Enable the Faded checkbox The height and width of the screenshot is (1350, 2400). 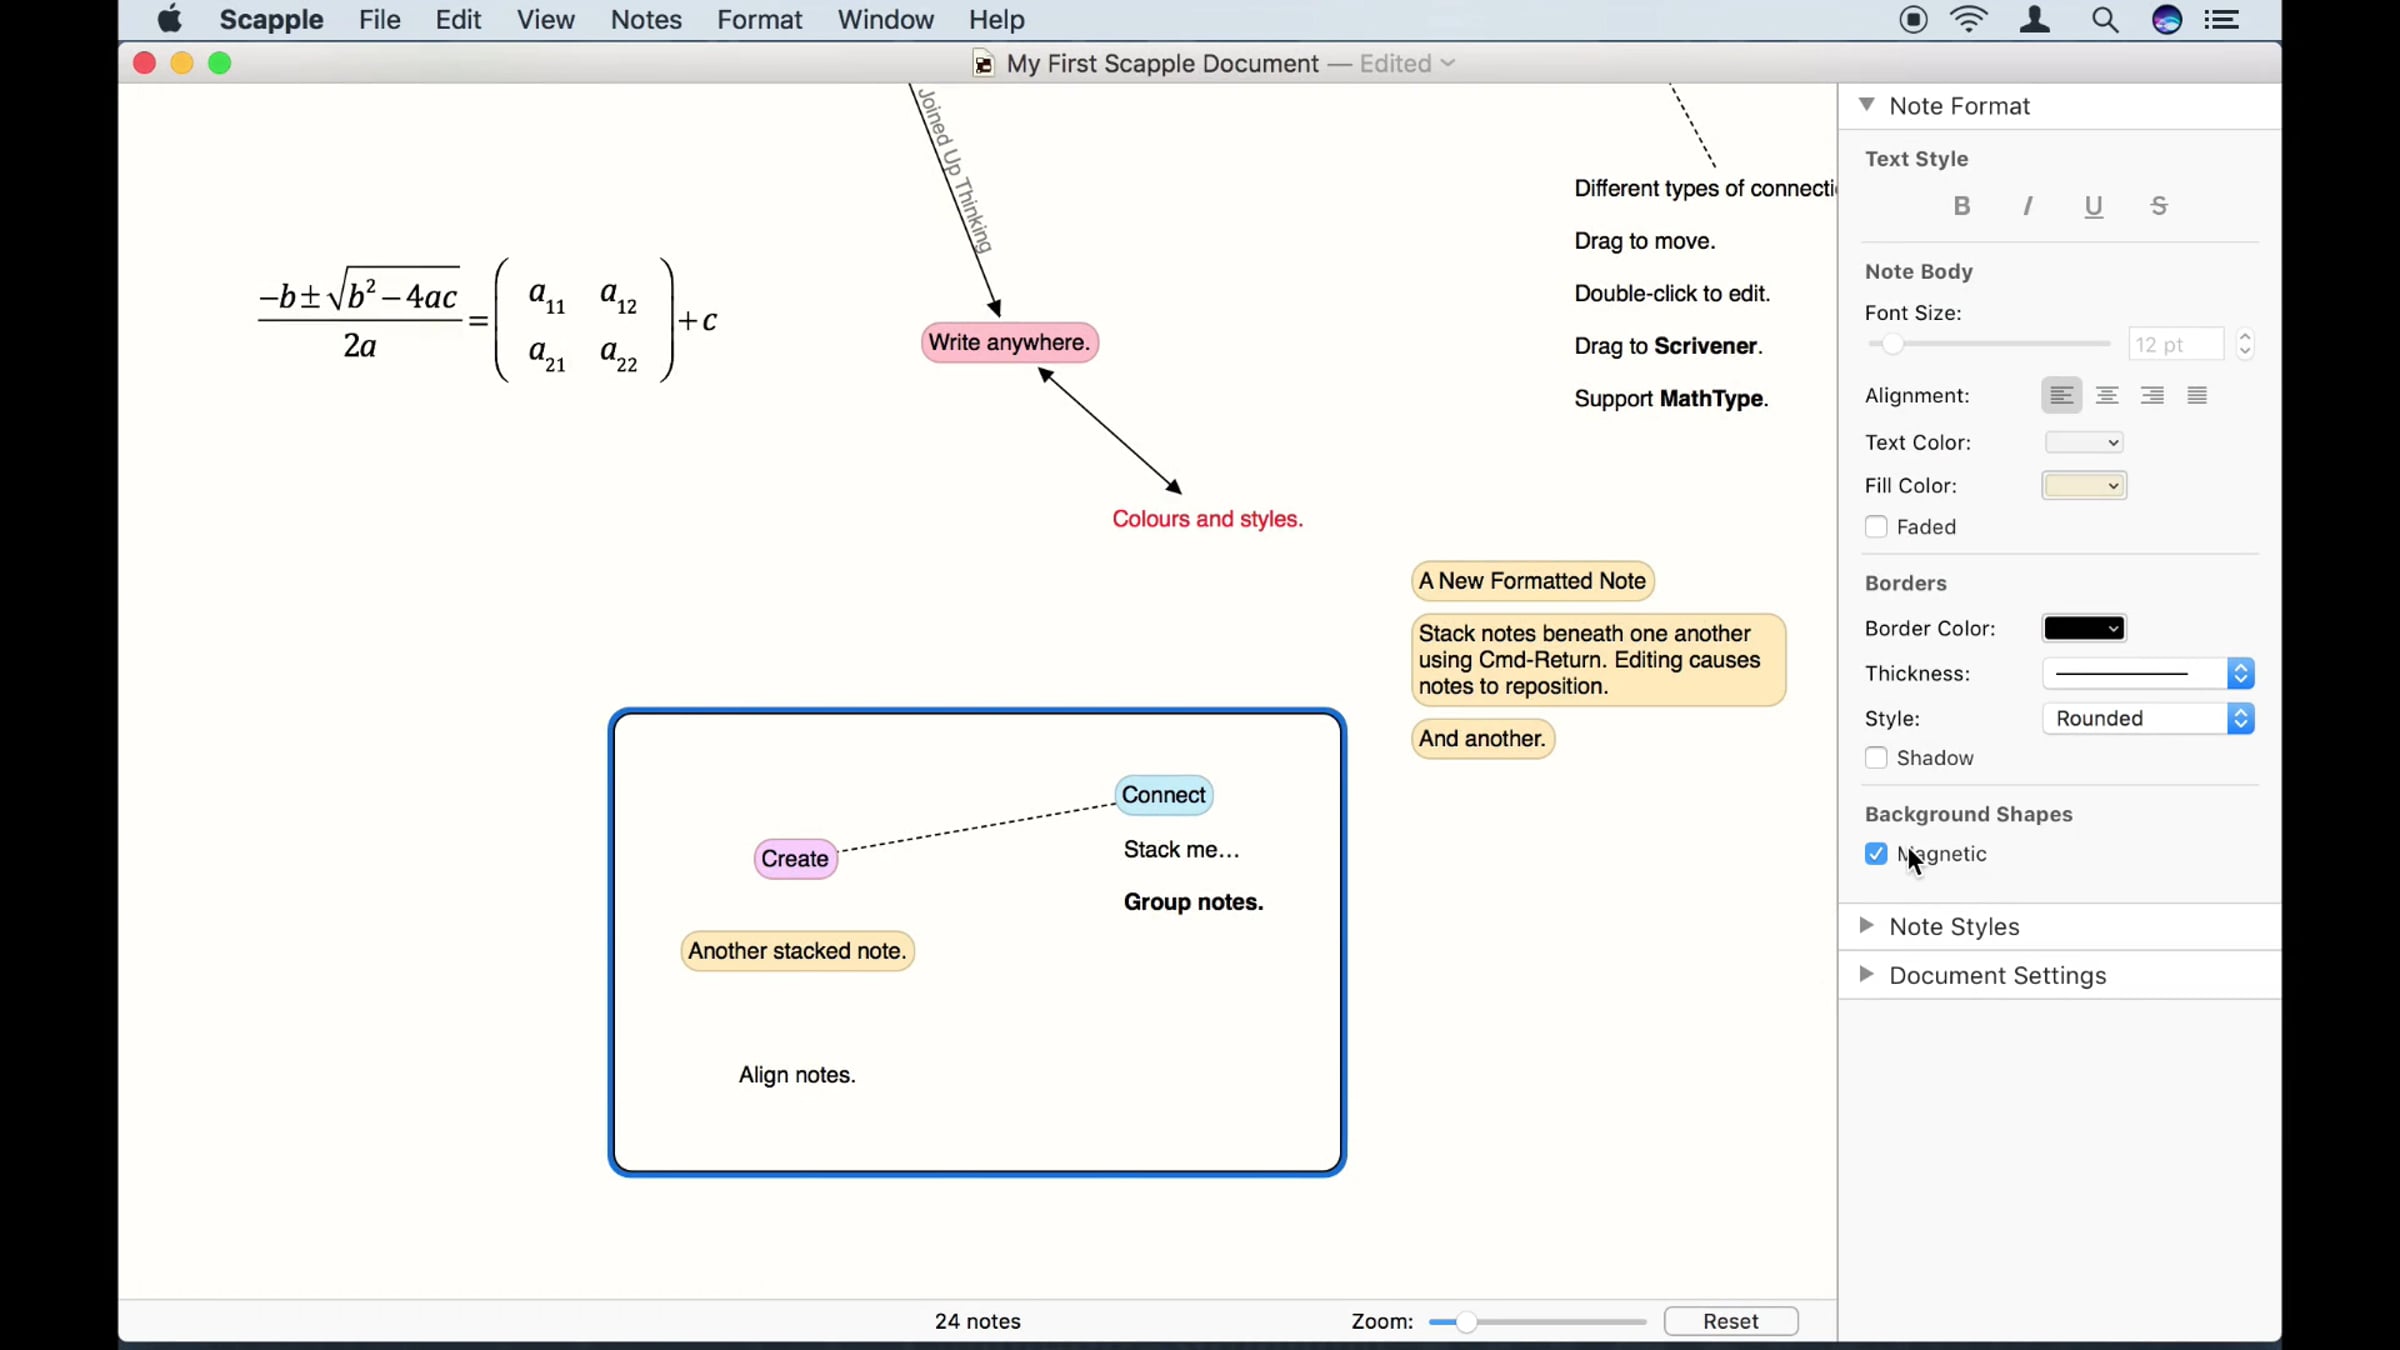[1876, 527]
